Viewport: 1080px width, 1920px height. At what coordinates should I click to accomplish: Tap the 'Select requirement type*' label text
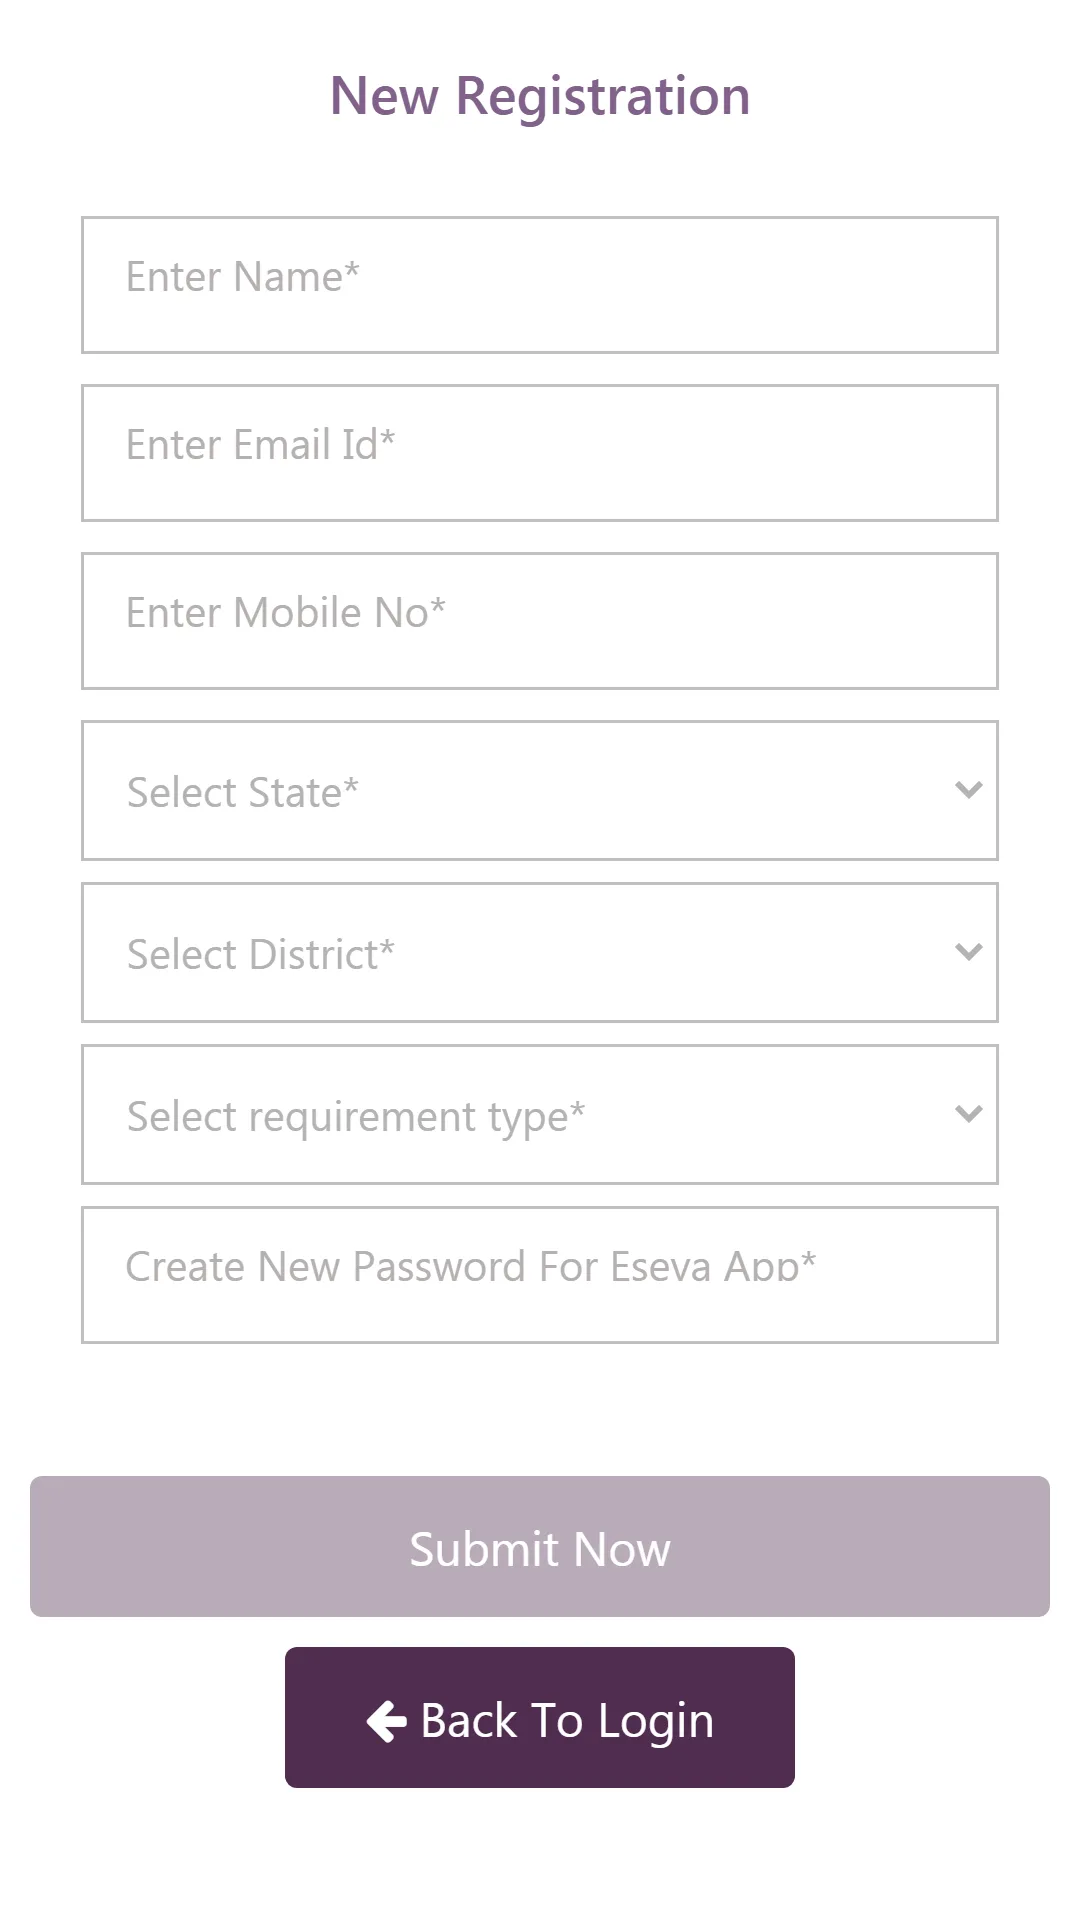coord(355,1117)
